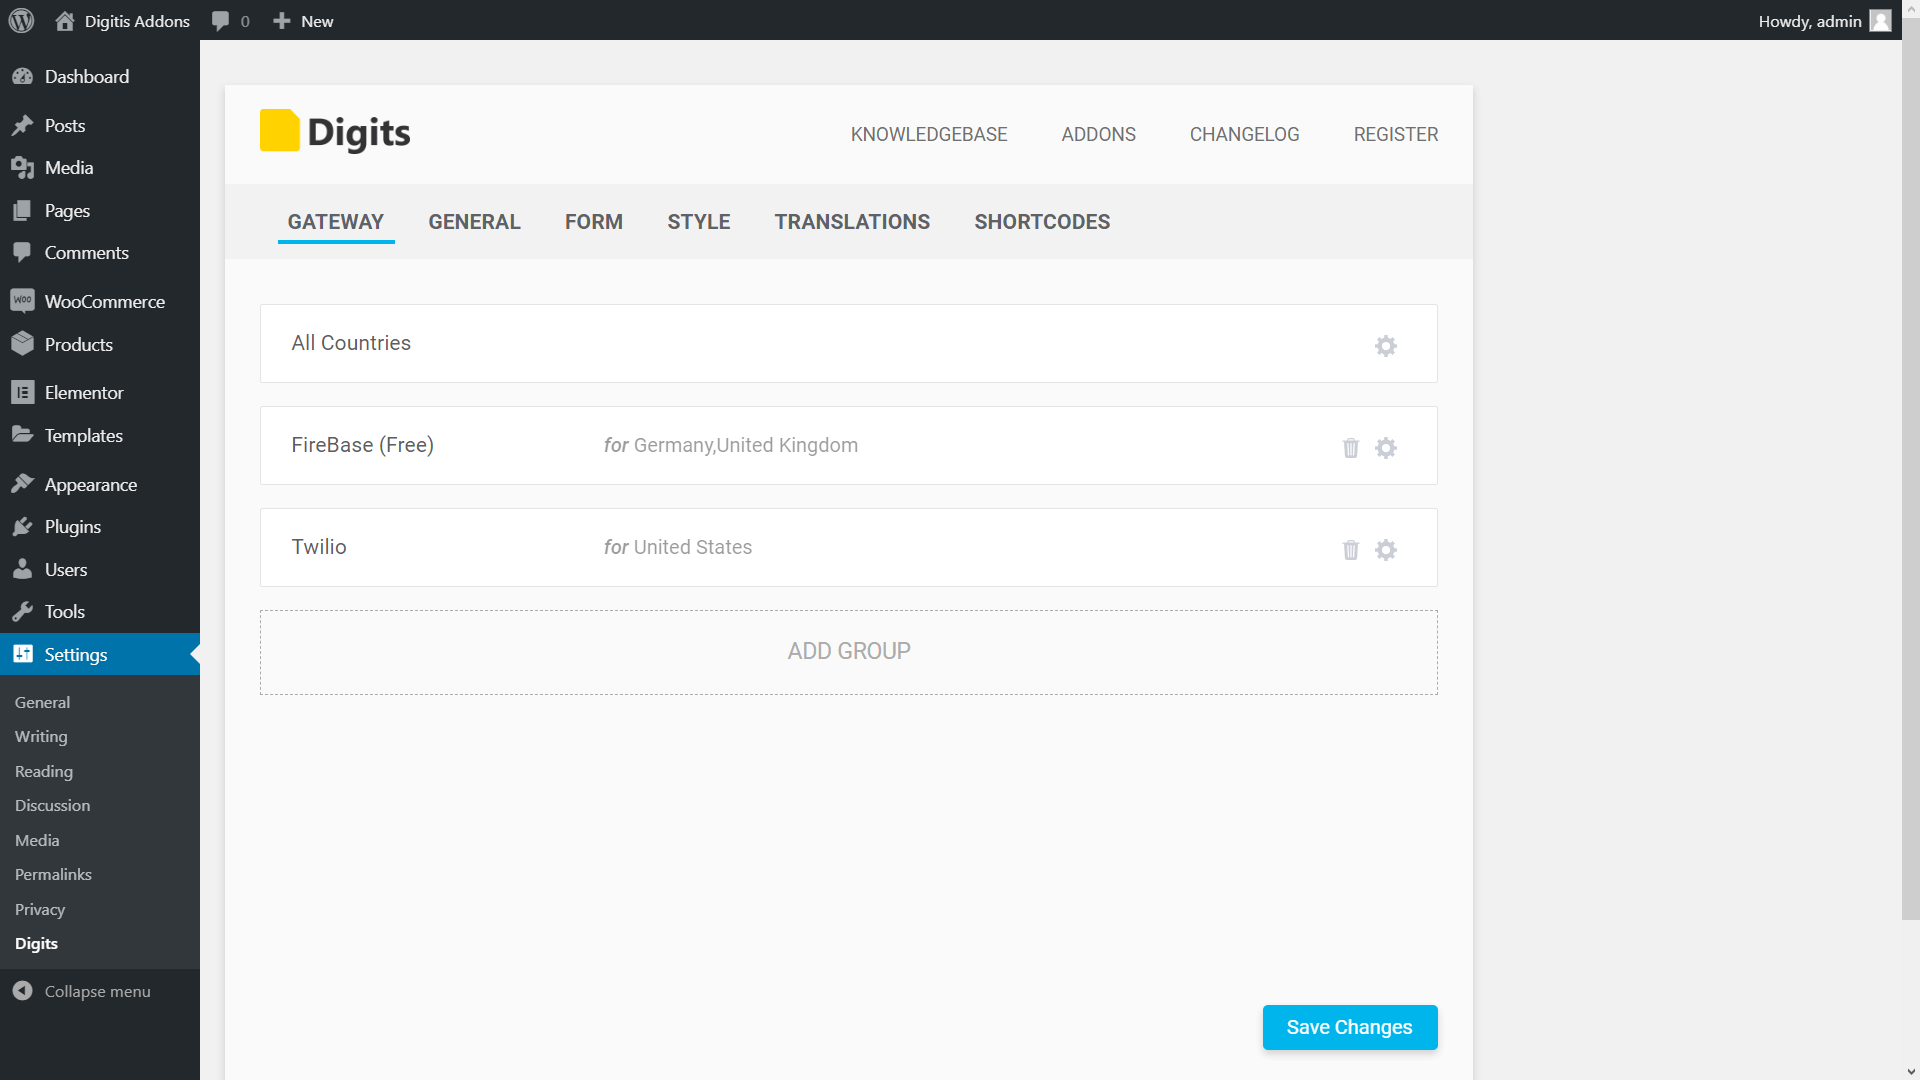
Task: Open General under Settings submenu
Action: [42, 702]
